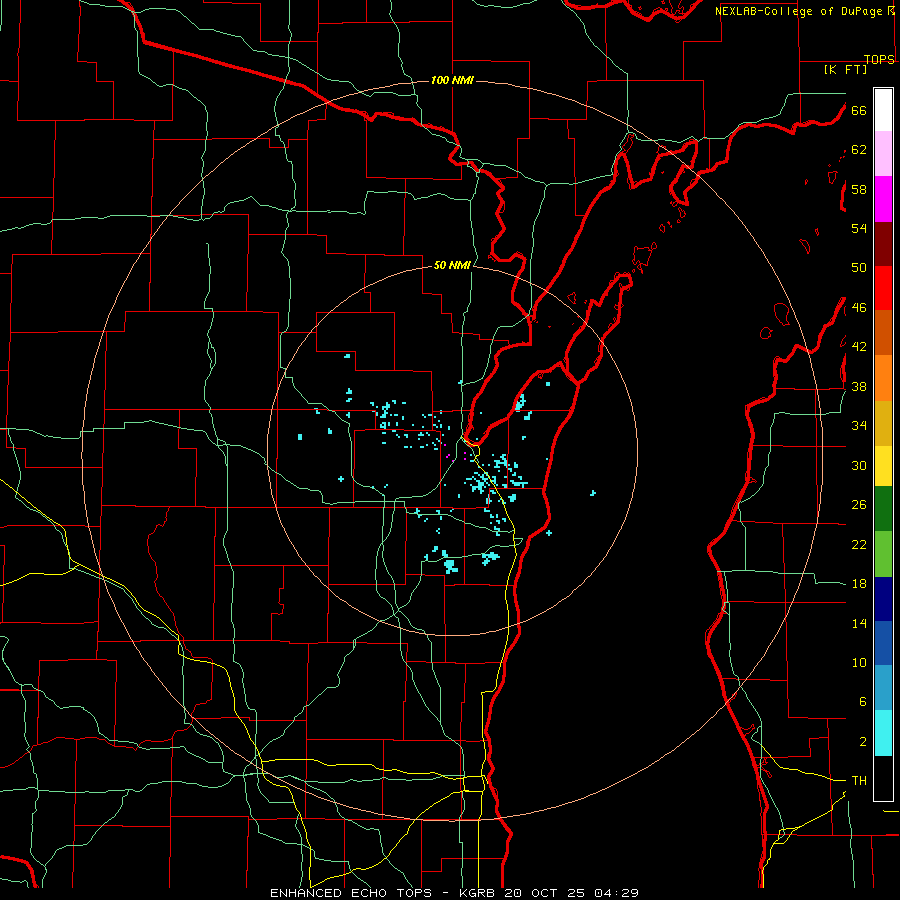Click the TOPS legend title

879,59
